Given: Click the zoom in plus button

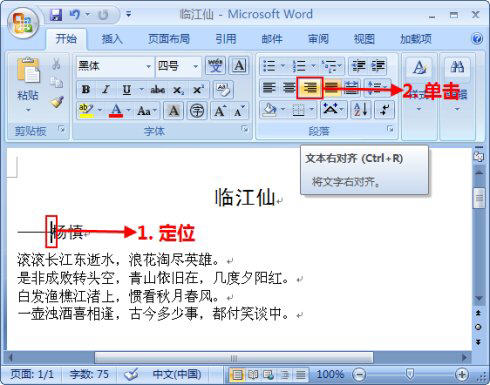Looking at the screenshot, I should tap(462, 374).
